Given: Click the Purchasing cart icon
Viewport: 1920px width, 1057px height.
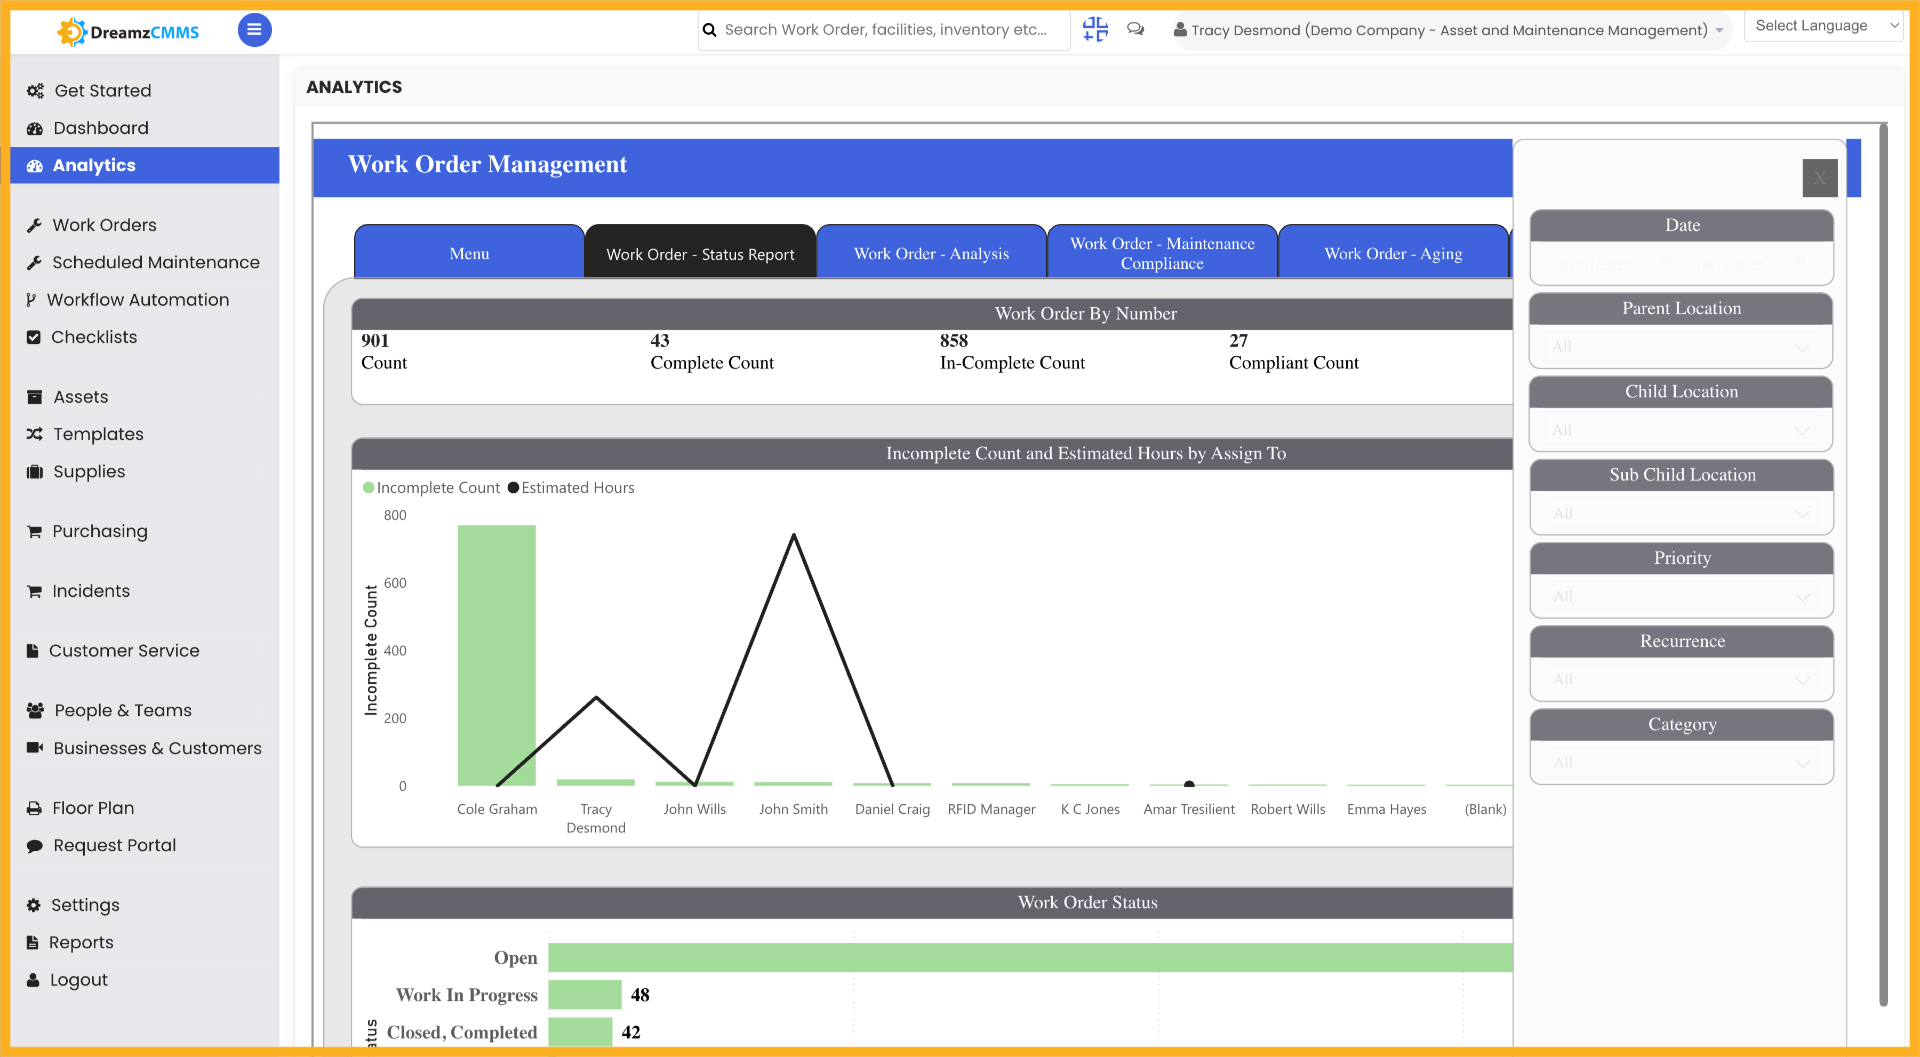Looking at the screenshot, I should pos(34,532).
